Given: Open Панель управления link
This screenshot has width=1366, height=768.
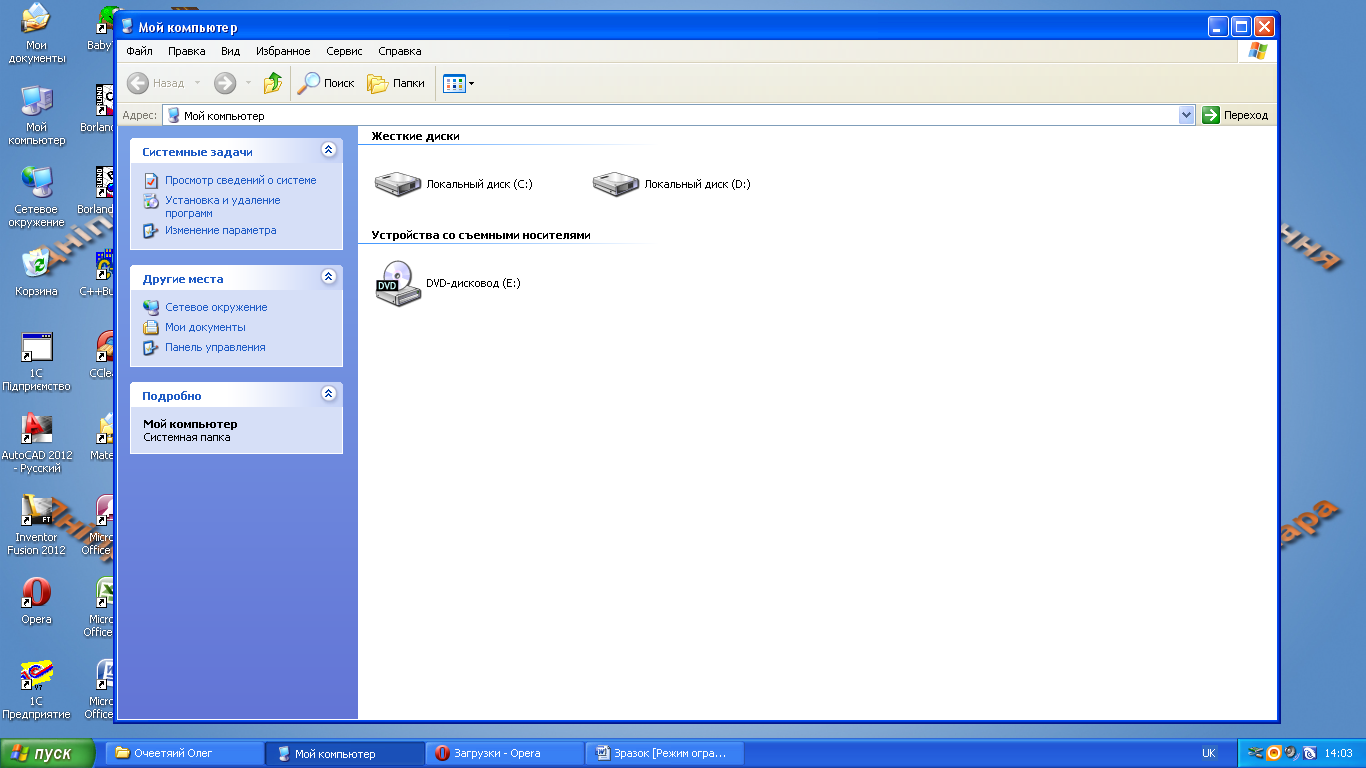Looking at the screenshot, I should [x=215, y=347].
